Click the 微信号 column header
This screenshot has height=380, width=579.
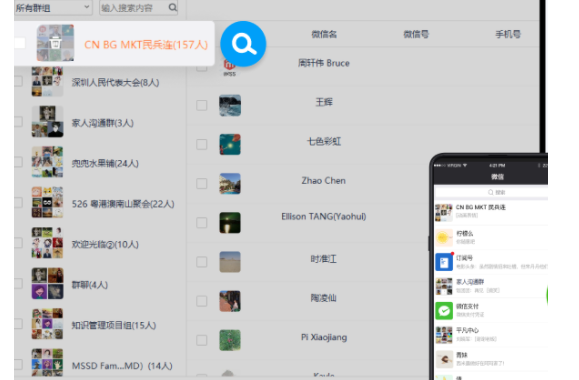tap(416, 34)
